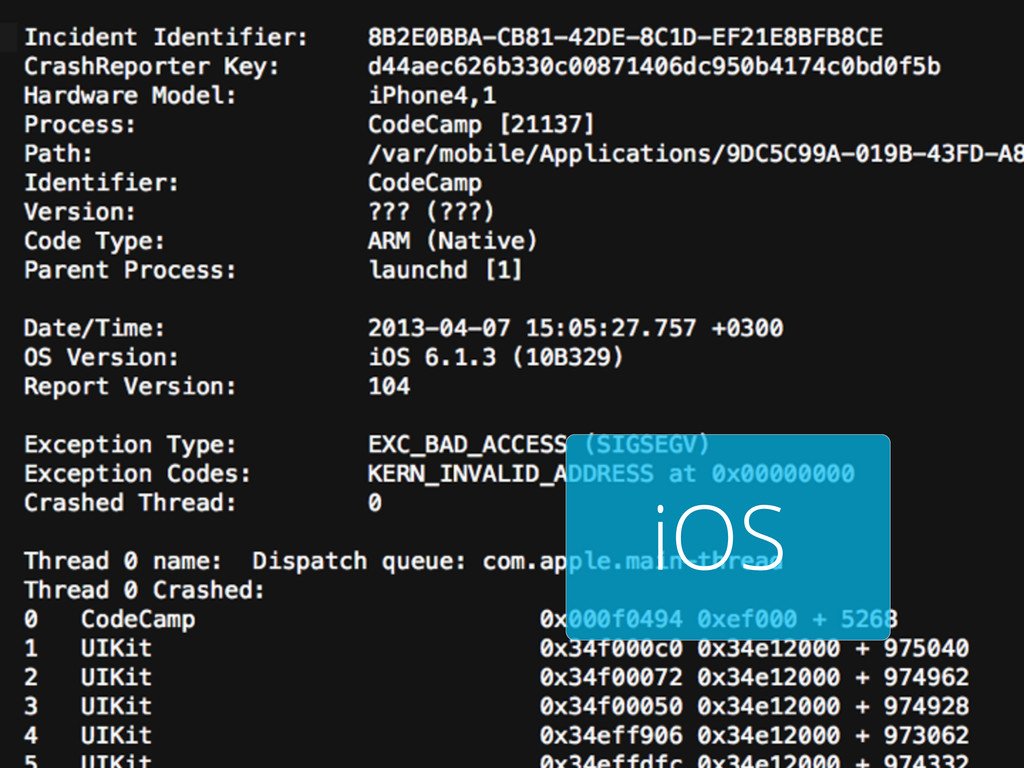Image resolution: width=1024 pixels, height=768 pixels.
Task: Click the Crashed Thread value '0'
Action: coord(375,503)
